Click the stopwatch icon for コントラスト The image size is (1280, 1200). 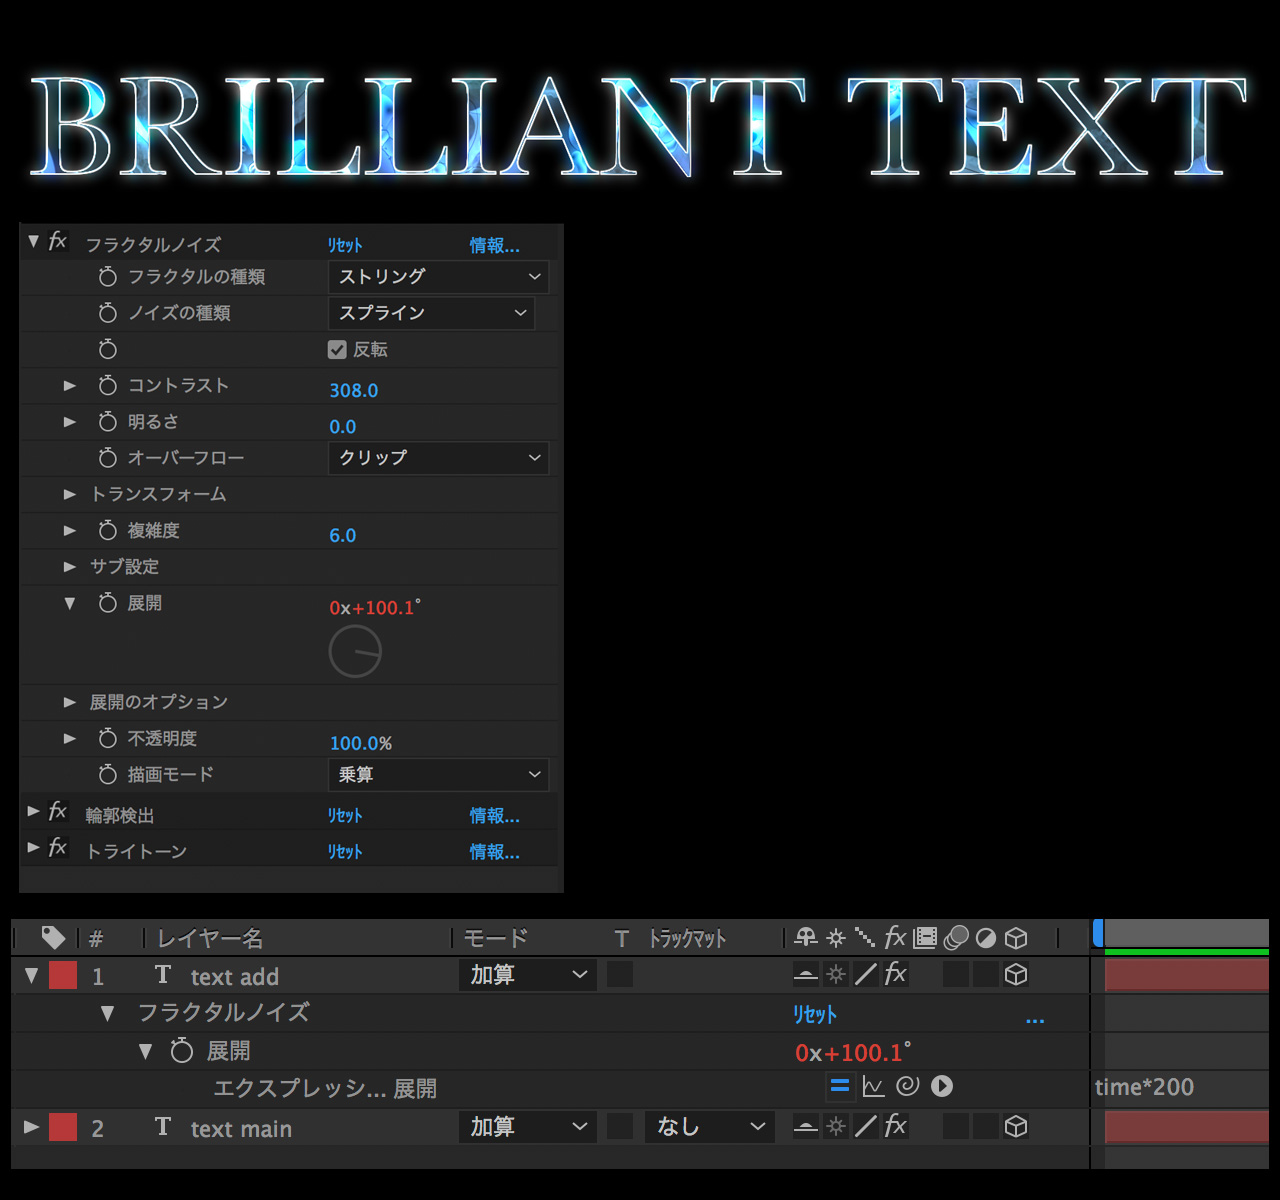[108, 386]
